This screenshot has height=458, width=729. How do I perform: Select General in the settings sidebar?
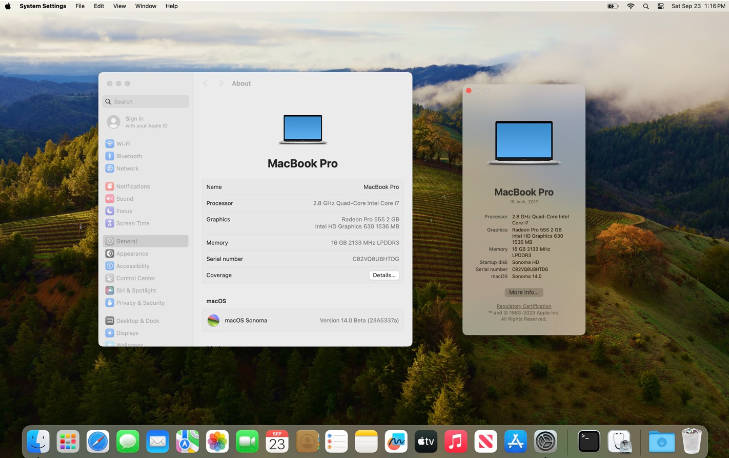click(x=146, y=241)
